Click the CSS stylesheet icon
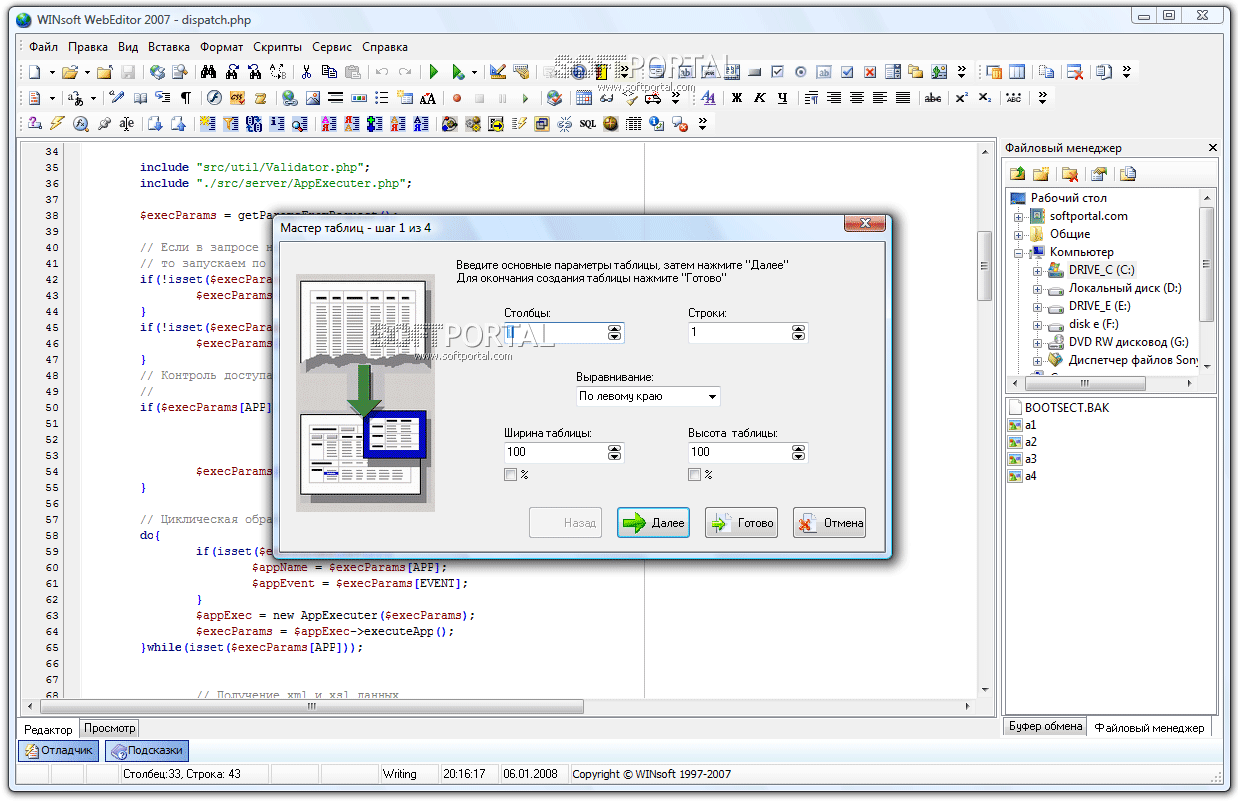Image resolution: width=1238 pixels, height=804 pixels. 237,98
